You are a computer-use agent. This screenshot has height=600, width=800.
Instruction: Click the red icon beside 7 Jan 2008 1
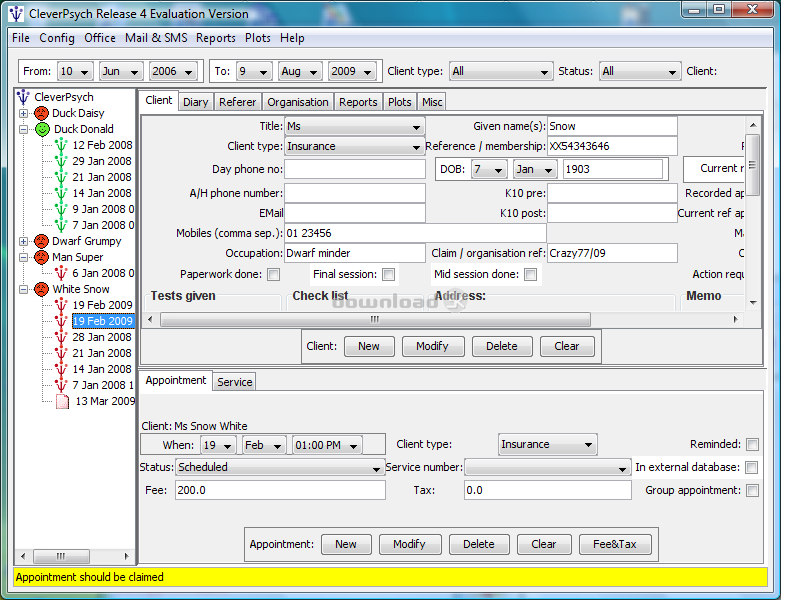coord(61,385)
